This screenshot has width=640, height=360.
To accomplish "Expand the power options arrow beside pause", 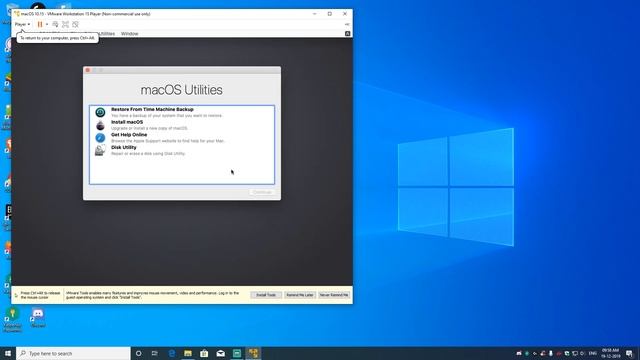I will tap(47, 24).
